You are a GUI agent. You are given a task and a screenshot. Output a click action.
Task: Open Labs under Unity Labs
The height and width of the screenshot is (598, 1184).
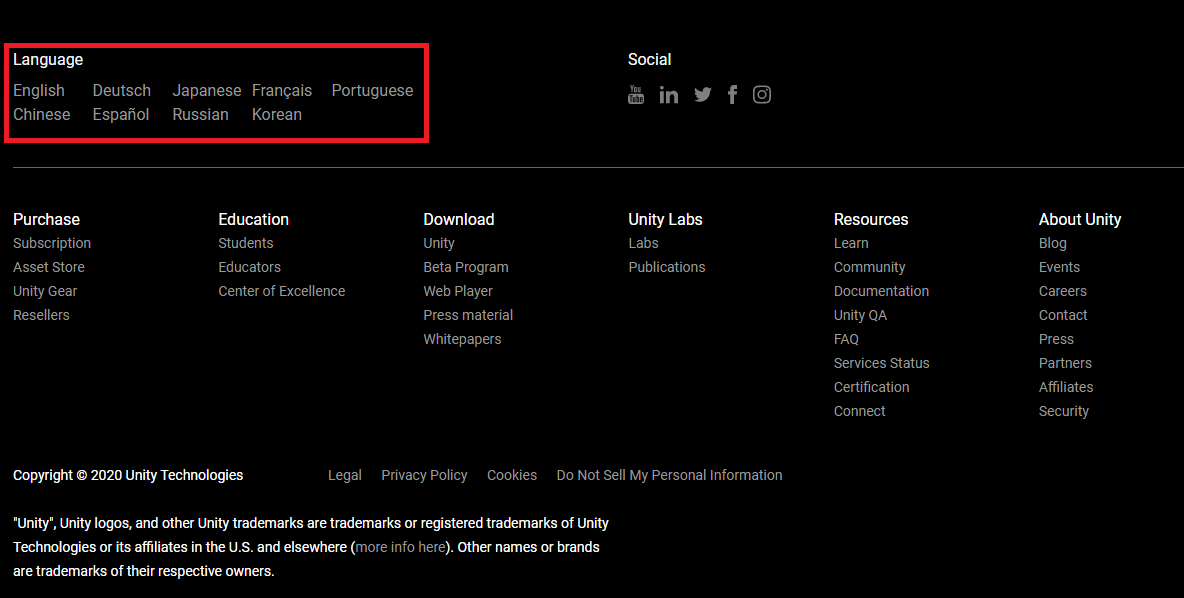(x=643, y=243)
